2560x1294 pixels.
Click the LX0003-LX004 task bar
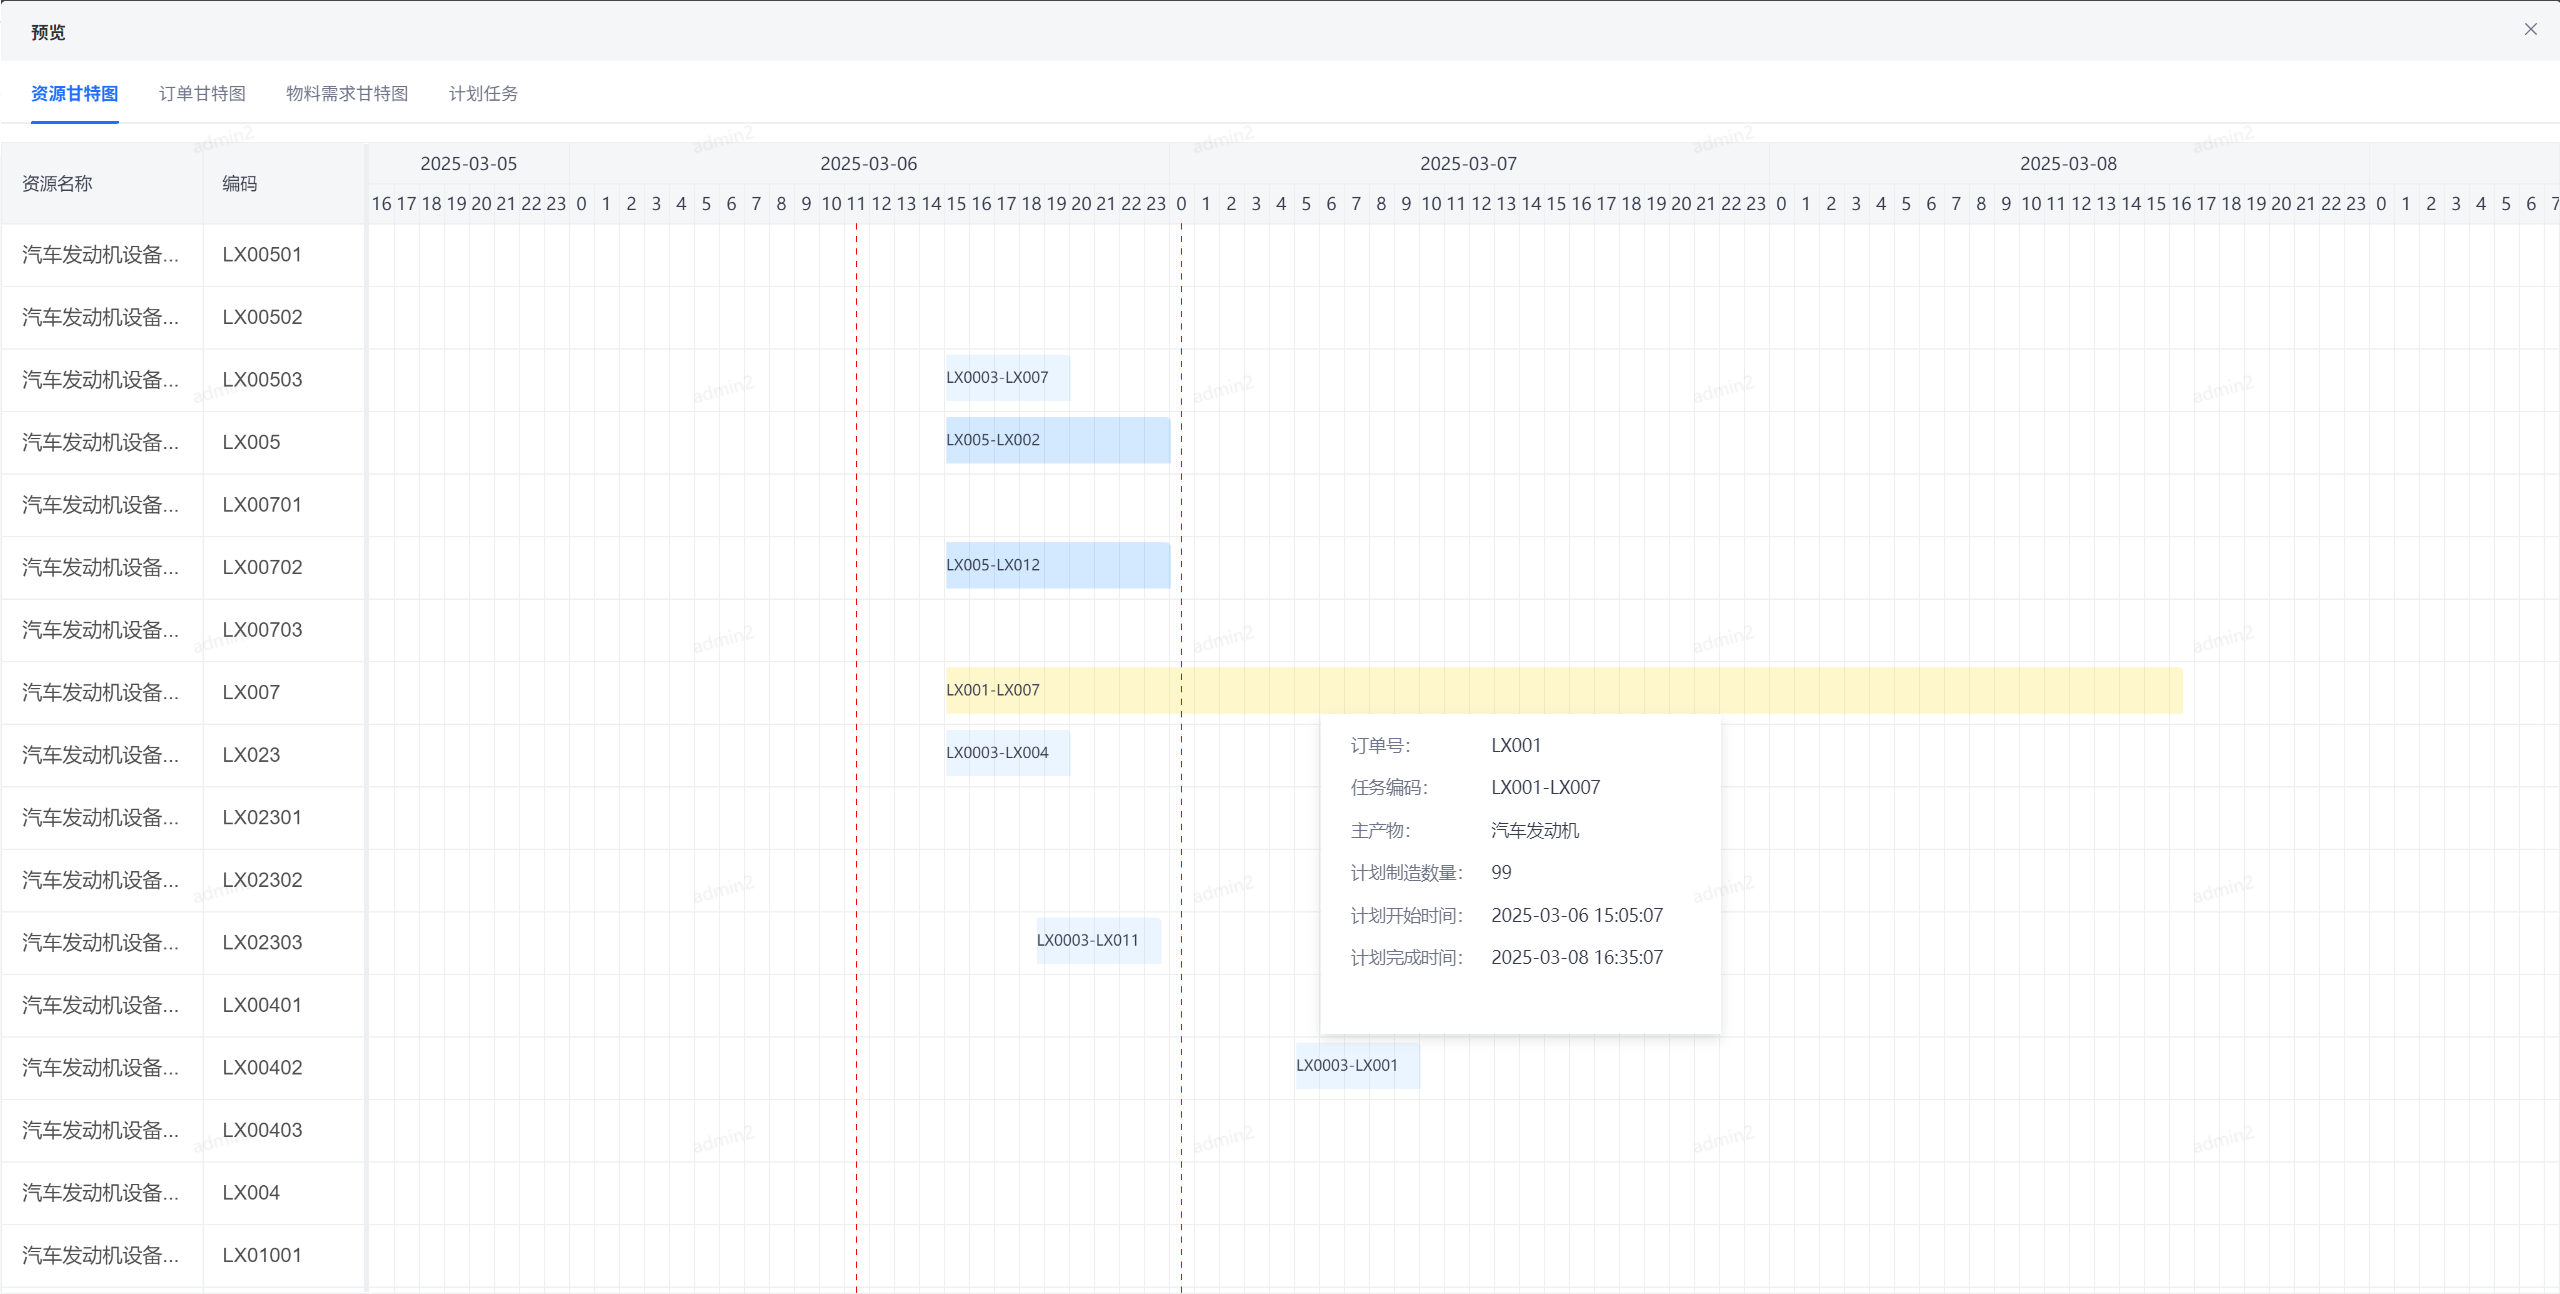[1007, 753]
